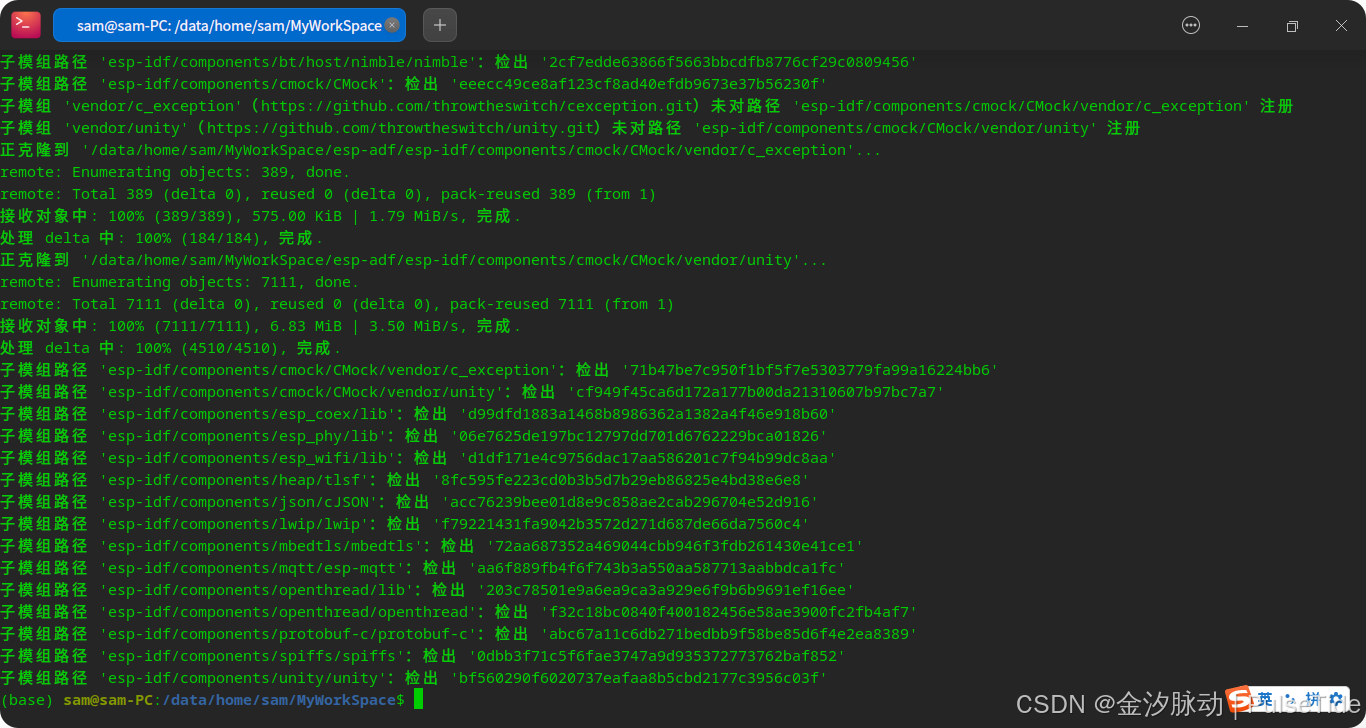This screenshot has height=728, width=1366.
Task: Click the delta '100% (4510/4510)' line
Action: [x=171, y=348]
